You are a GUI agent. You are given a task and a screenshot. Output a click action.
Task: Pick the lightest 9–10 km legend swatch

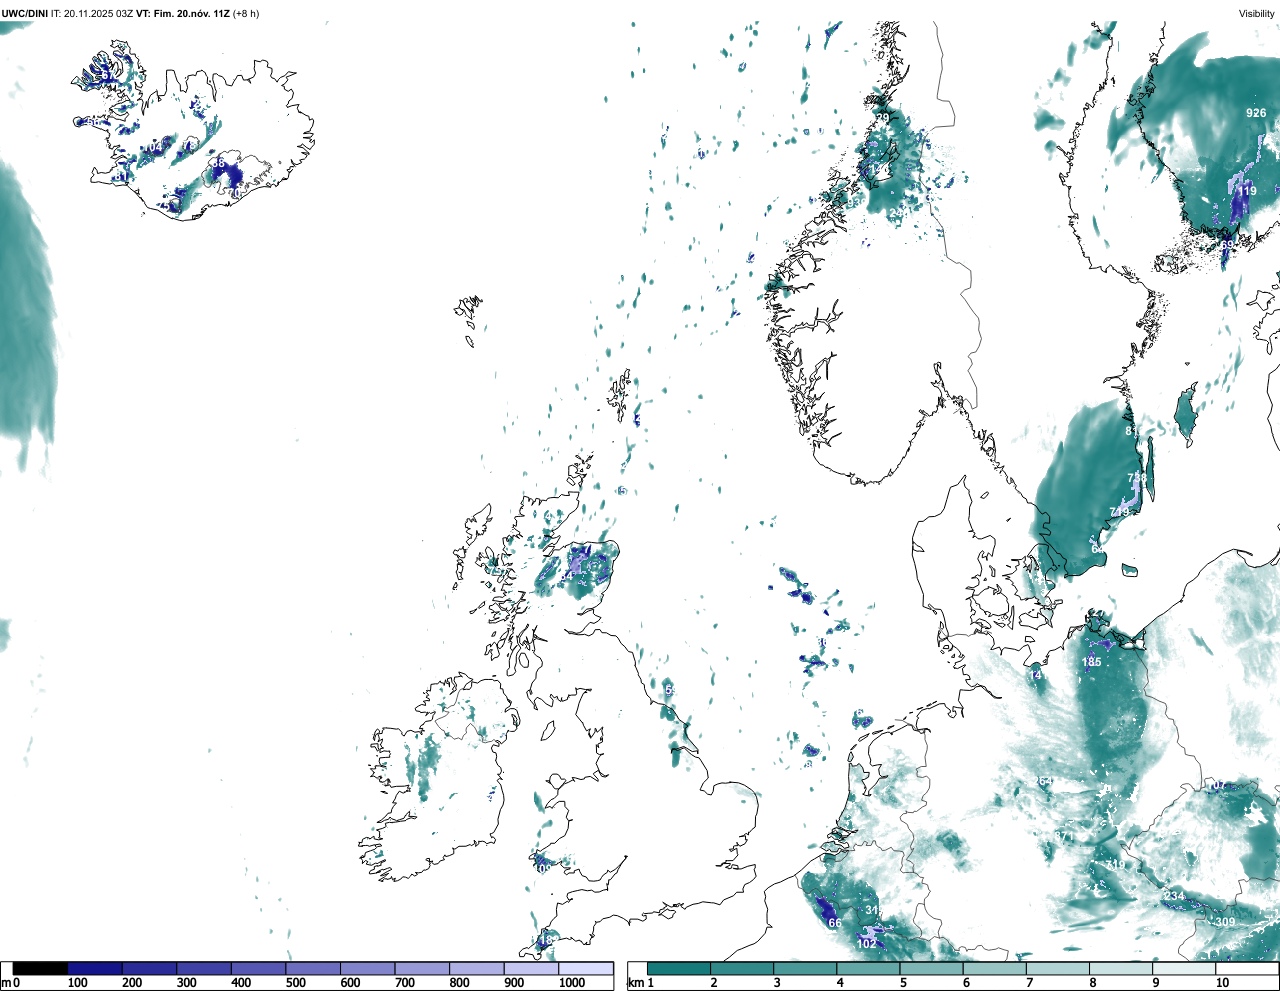pyautogui.click(x=1183, y=968)
